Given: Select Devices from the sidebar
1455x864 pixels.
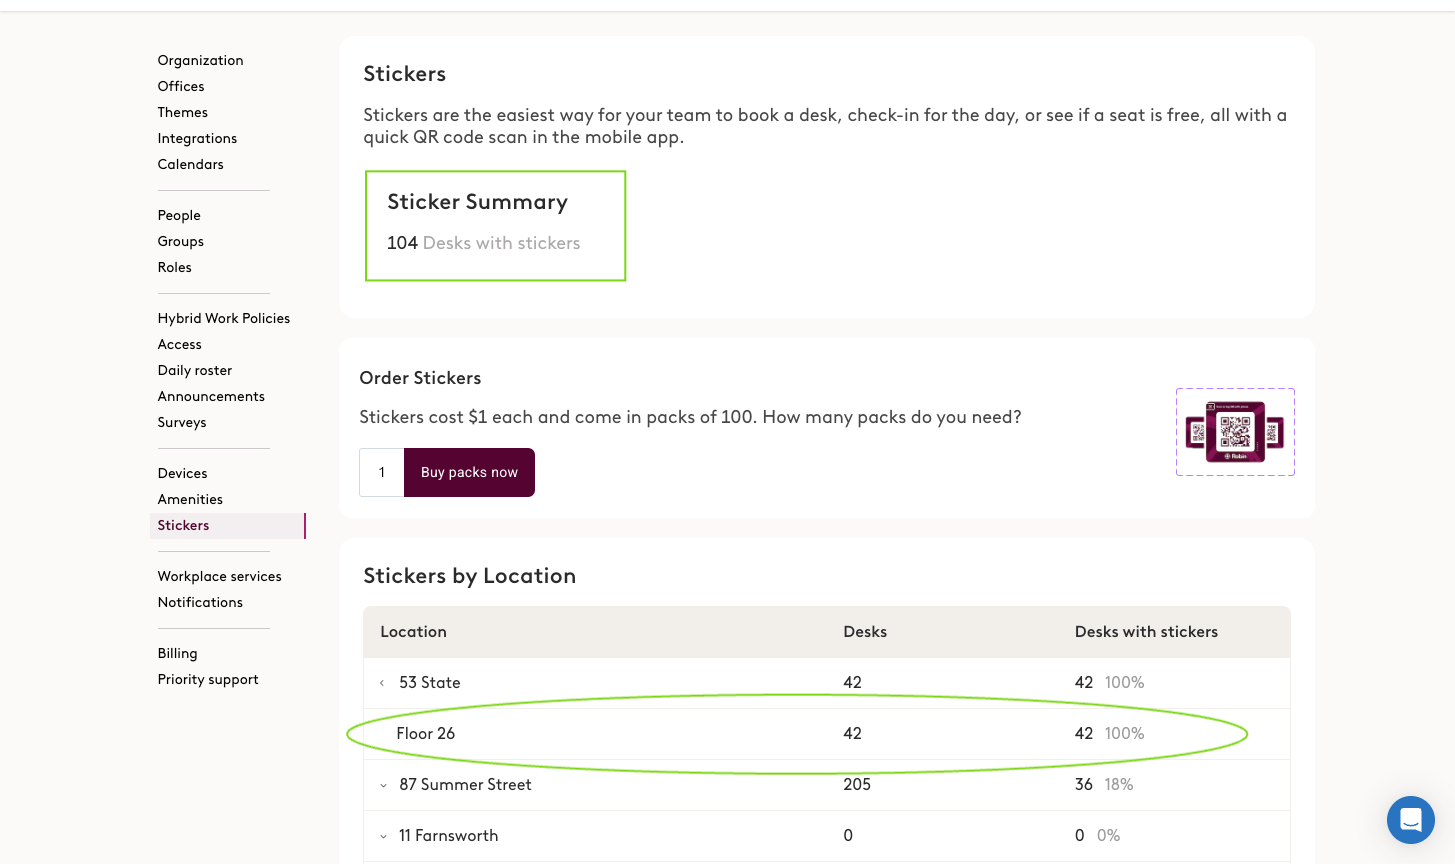Looking at the screenshot, I should tap(182, 473).
